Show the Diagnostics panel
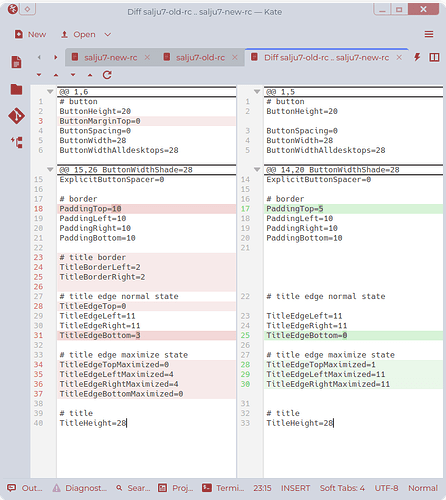Screen dimensions: 446x500 tap(80, 488)
